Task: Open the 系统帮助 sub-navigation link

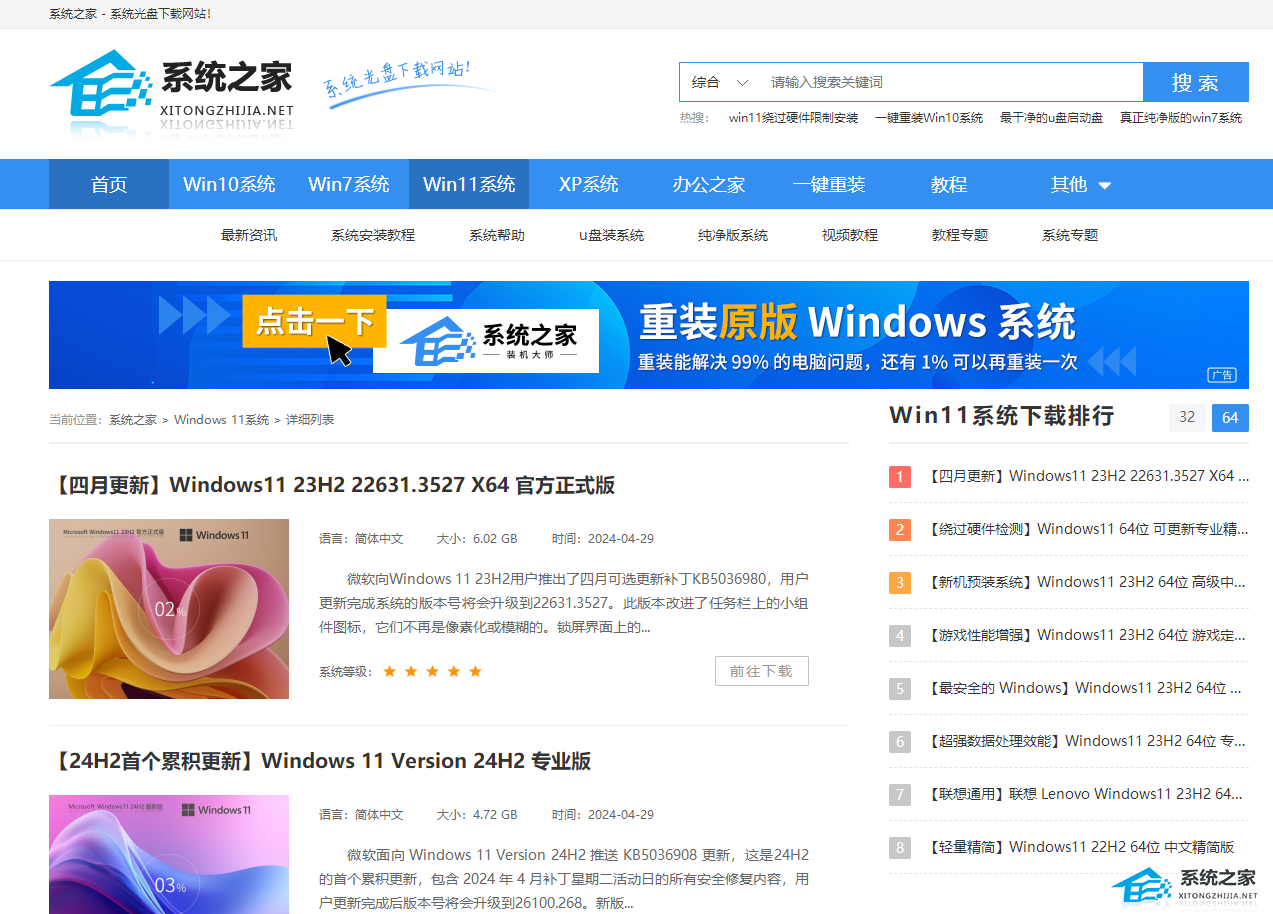Action: coord(497,235)
